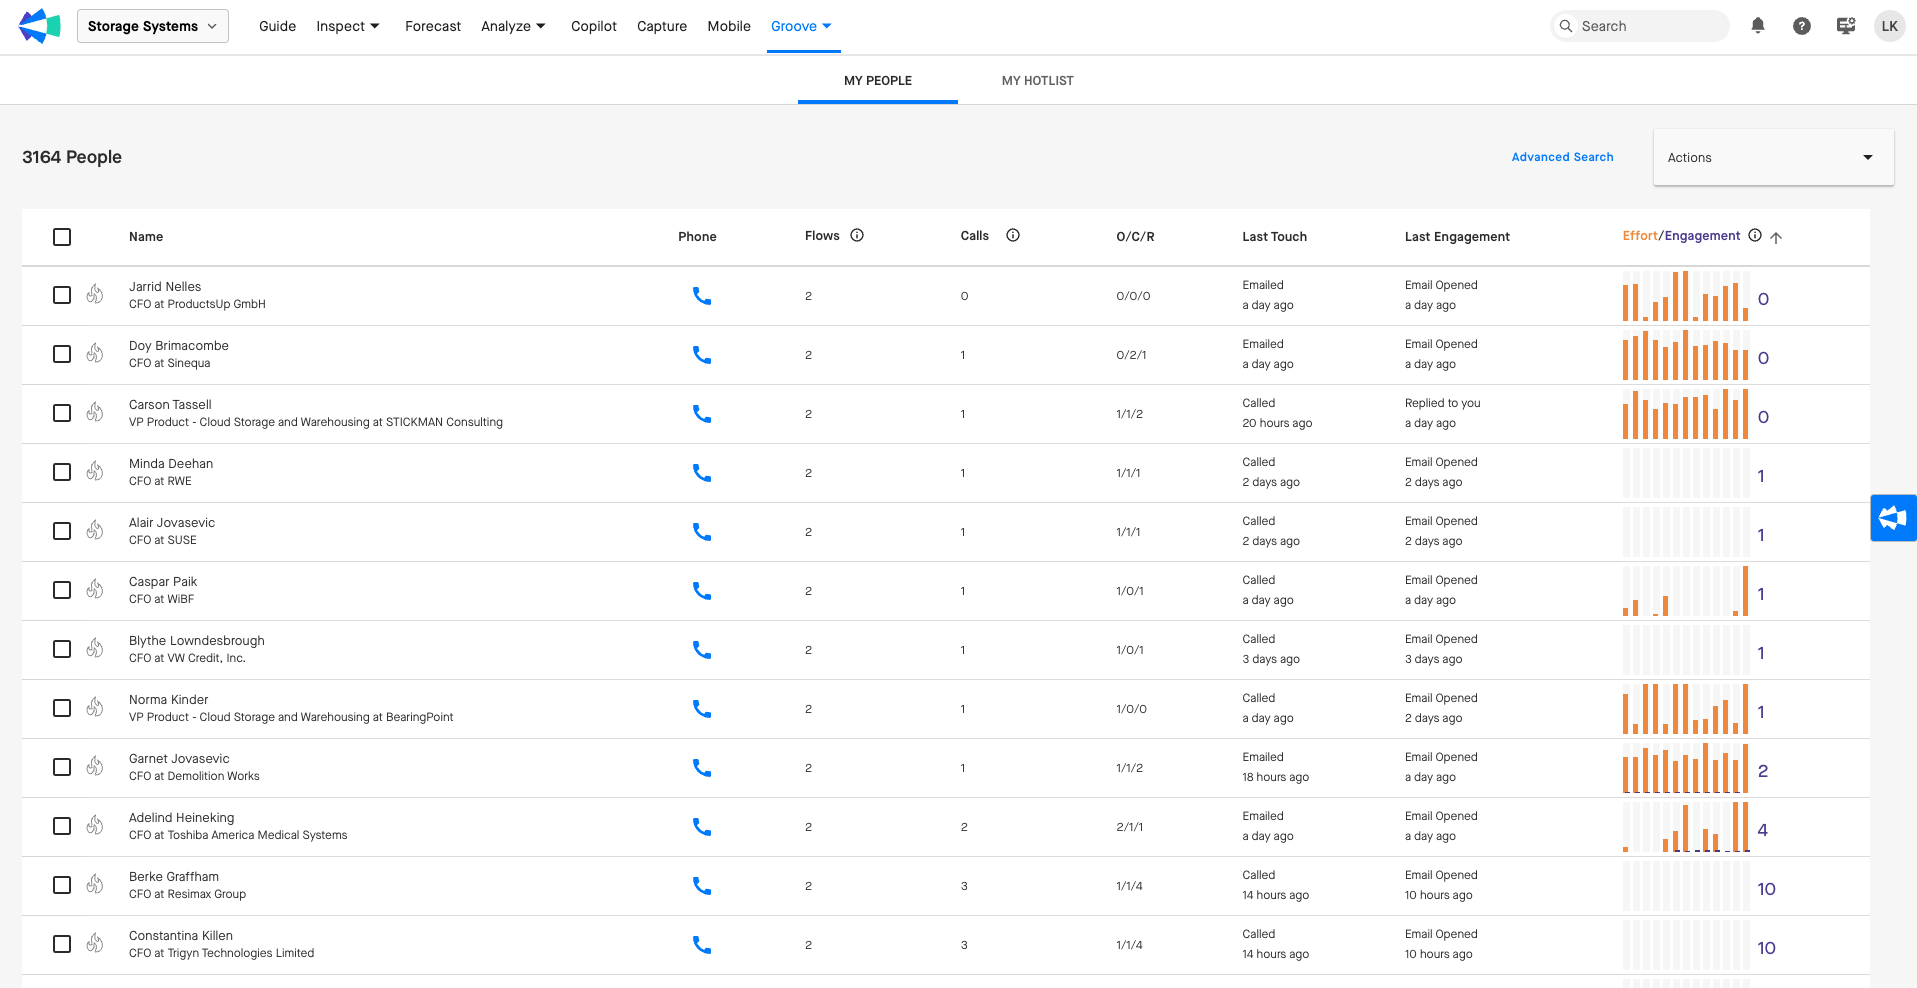Expand the Inspect menu dropdown
The height and width of the screenshot is (988, 1917).
[x=347, y=26]
